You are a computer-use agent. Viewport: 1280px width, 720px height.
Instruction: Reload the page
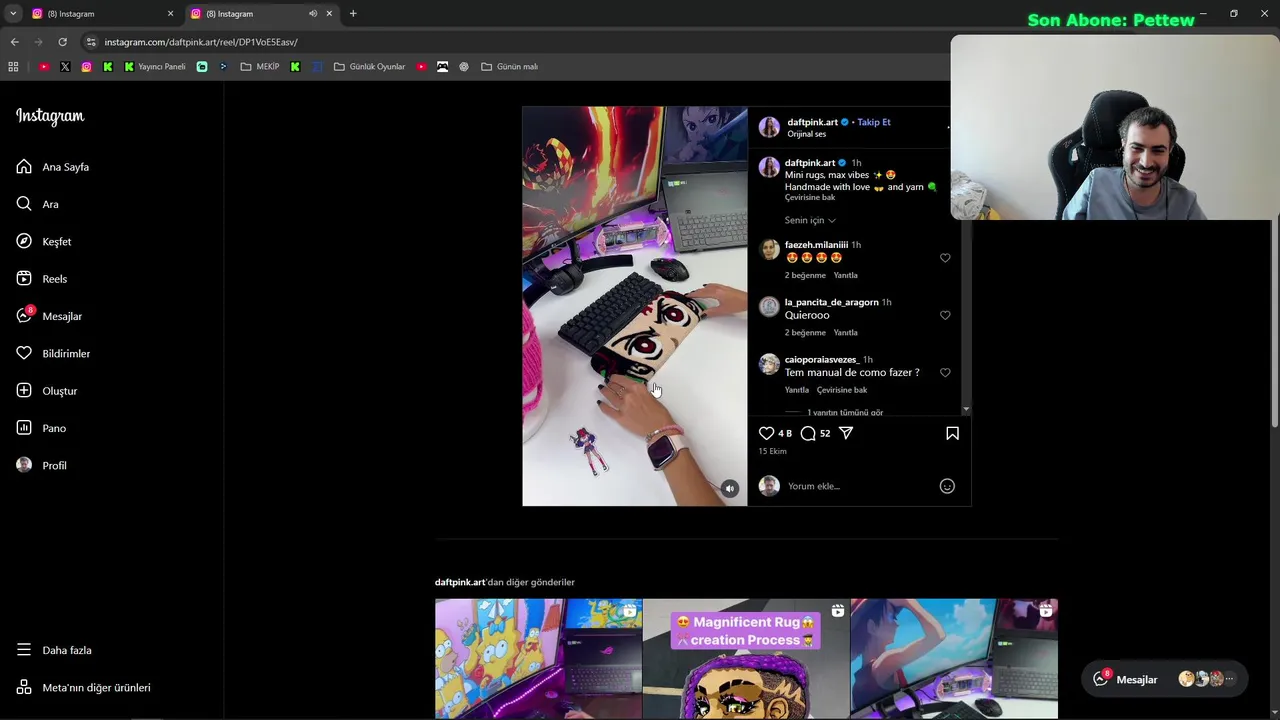(x=62, y=42)
